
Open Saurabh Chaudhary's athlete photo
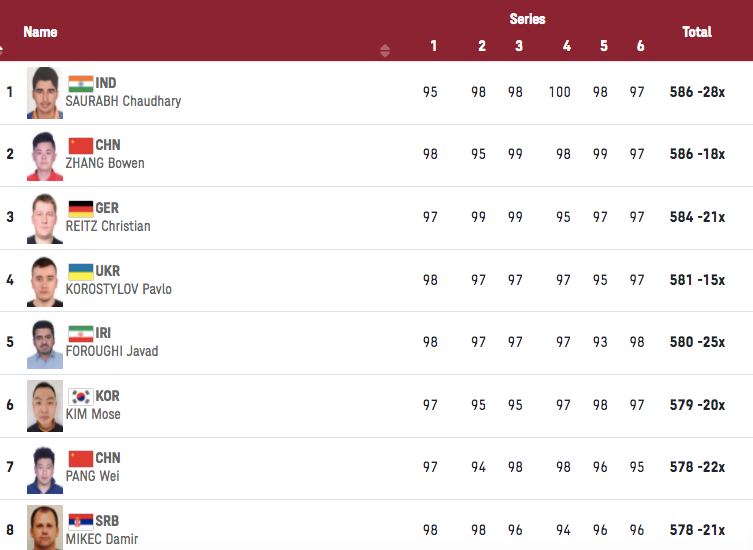45,92
